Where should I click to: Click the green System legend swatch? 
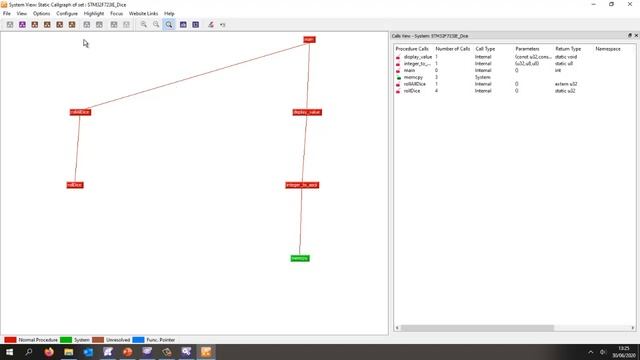66,340
